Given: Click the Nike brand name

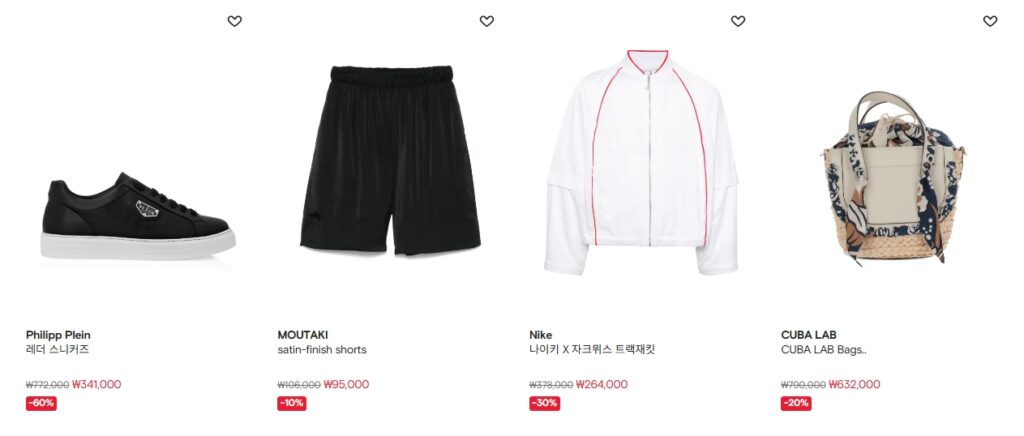Looking at the screenshot, I should (x=541, y=335).
